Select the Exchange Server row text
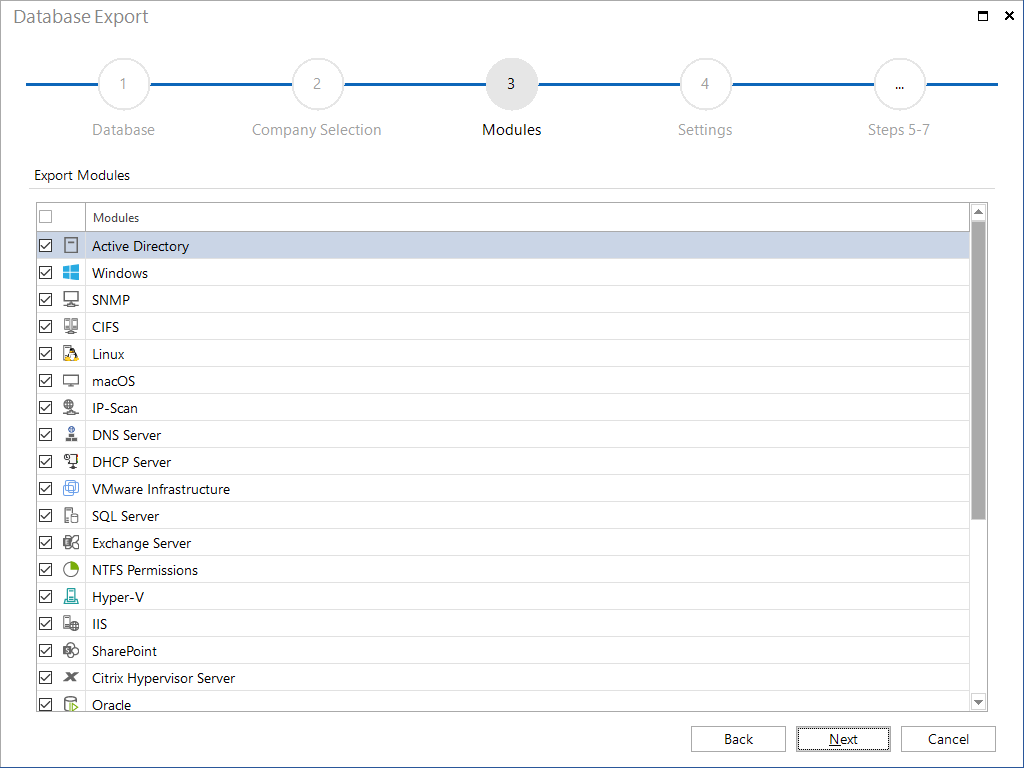Viewport: 1024px width, 768px height. [142, 543]
